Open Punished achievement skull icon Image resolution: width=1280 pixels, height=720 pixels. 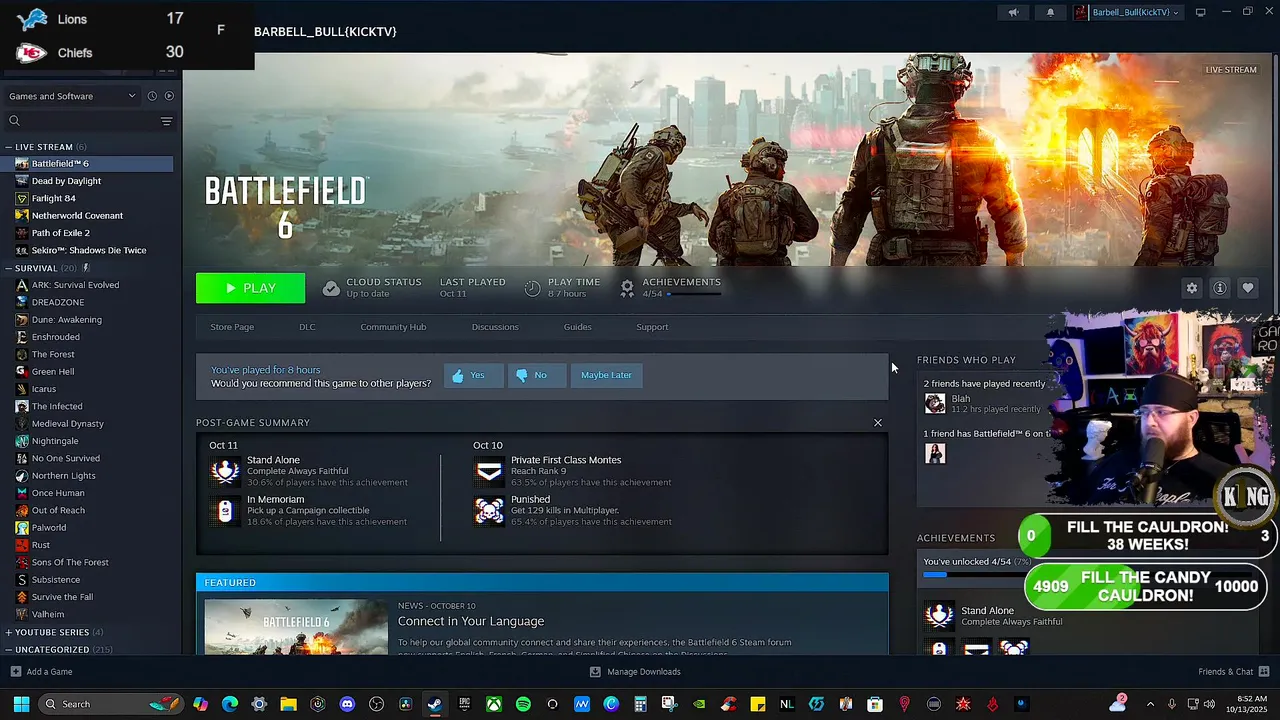pyautogui.click(x=489, y=510)
